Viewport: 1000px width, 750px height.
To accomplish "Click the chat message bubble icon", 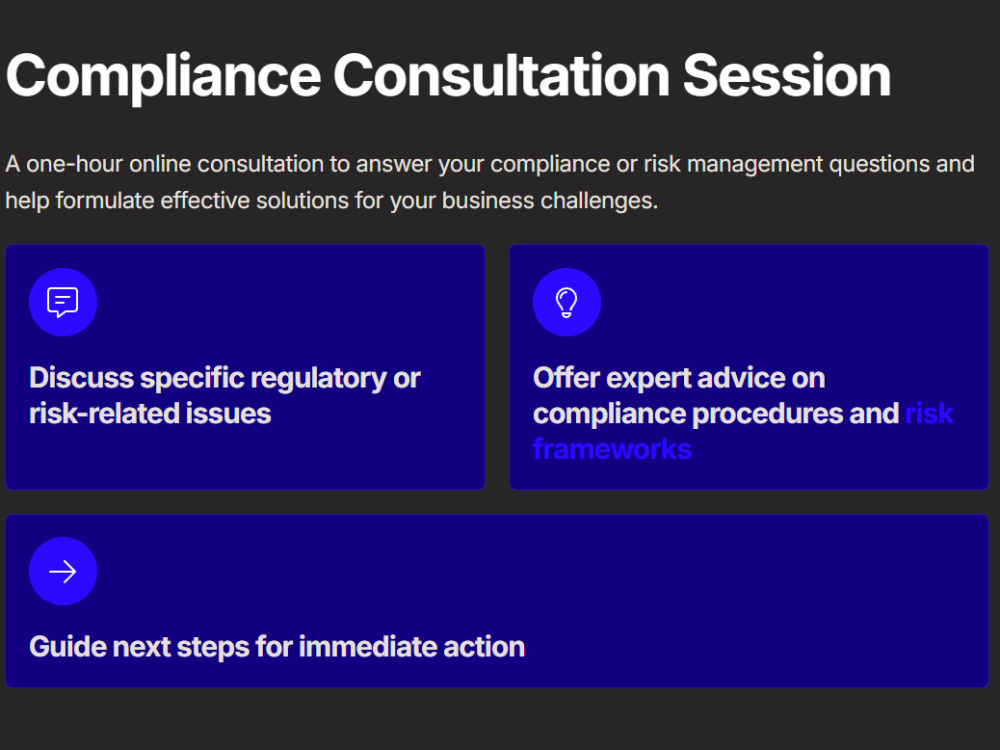I will tap(62, 302).
